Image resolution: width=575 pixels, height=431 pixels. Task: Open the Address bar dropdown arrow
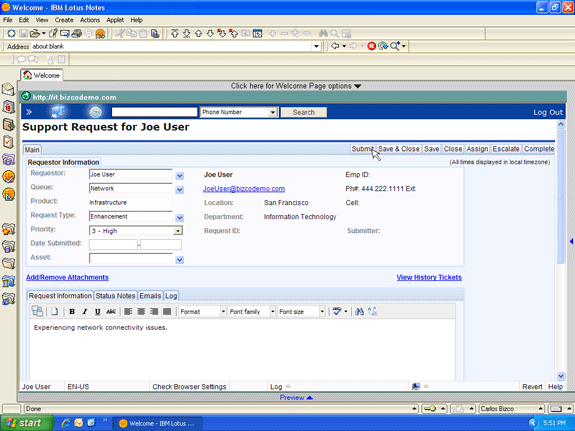316,47
